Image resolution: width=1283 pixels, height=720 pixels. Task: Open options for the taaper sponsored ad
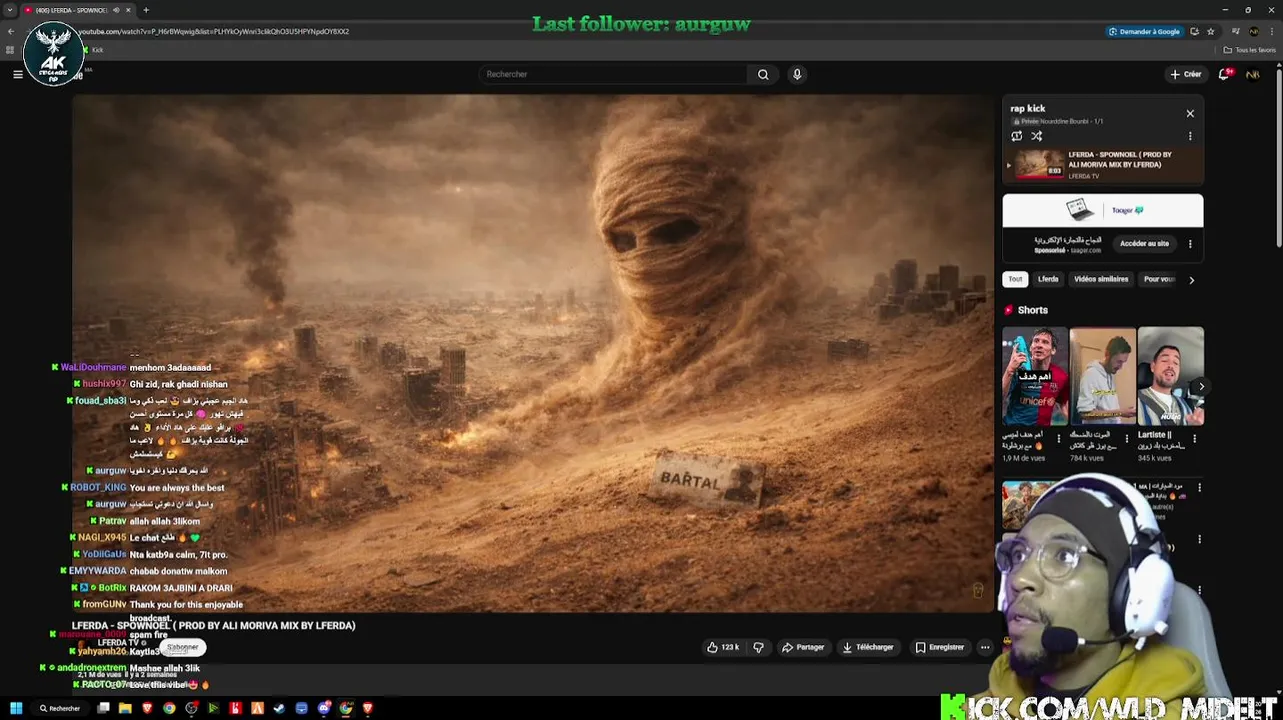1190,243
